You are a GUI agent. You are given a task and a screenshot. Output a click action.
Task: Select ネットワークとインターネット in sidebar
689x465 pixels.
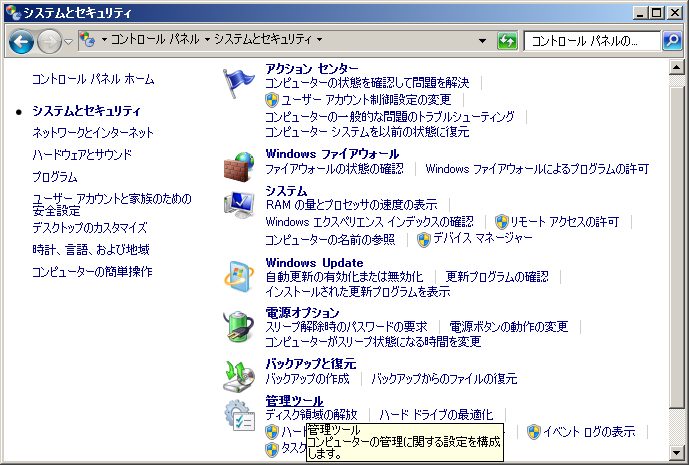pyautogui.click(x=93, y=133)
